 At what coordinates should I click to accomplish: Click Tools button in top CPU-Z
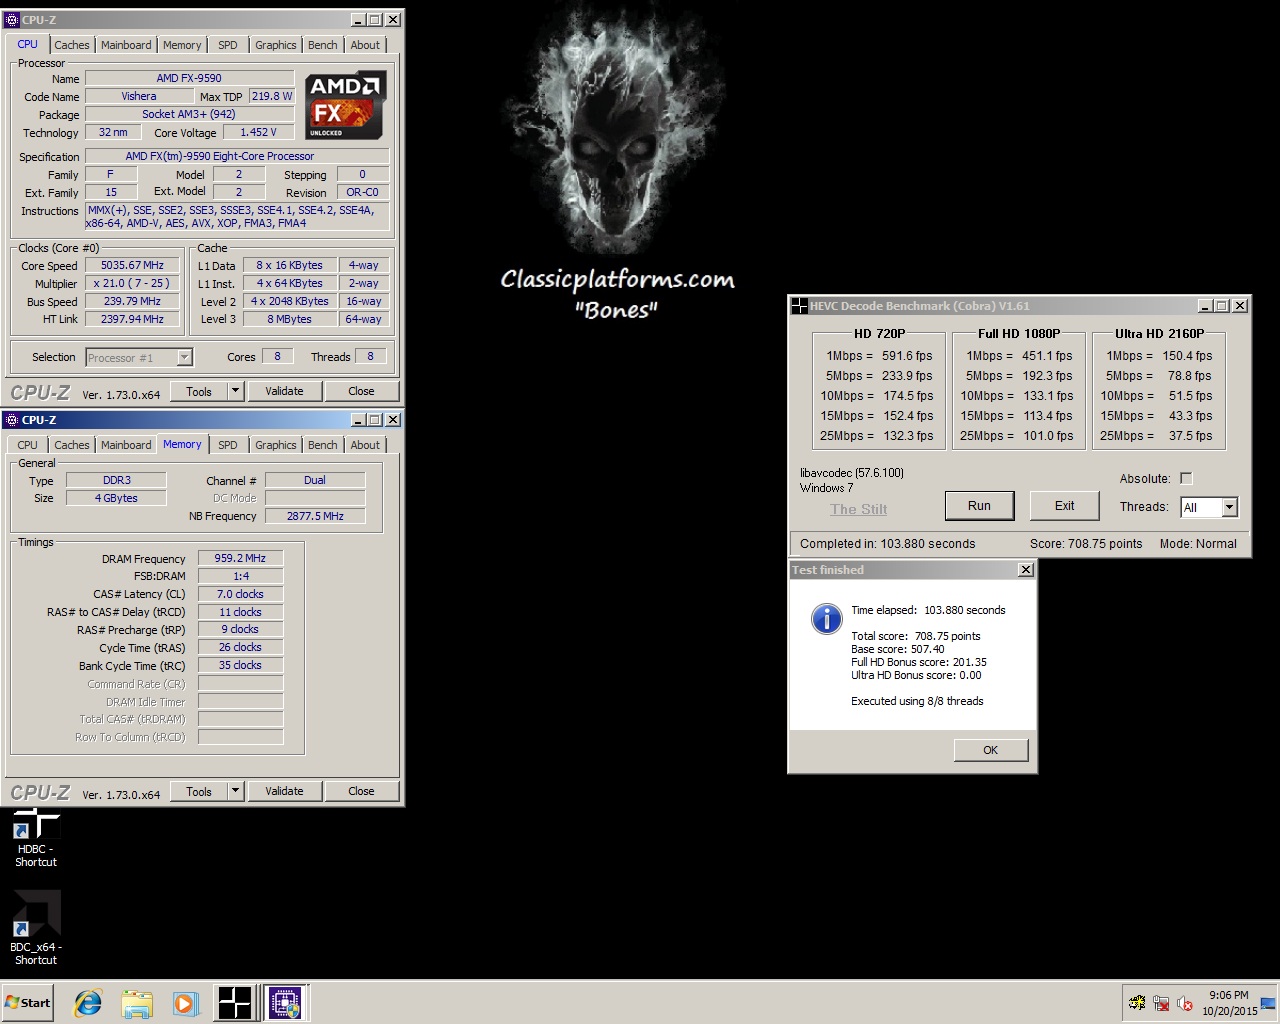click(x=199, y=391)
